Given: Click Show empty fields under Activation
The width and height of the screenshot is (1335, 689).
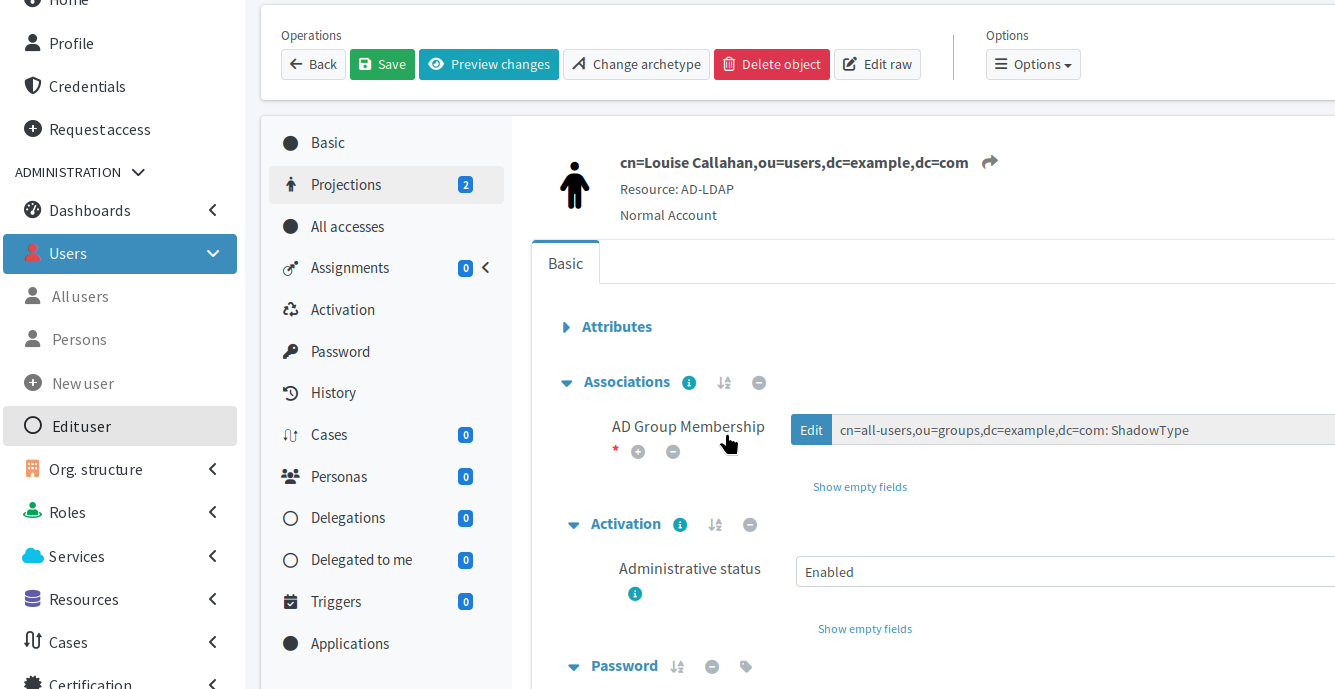Looking at the screenshot, I should (864, 628).
